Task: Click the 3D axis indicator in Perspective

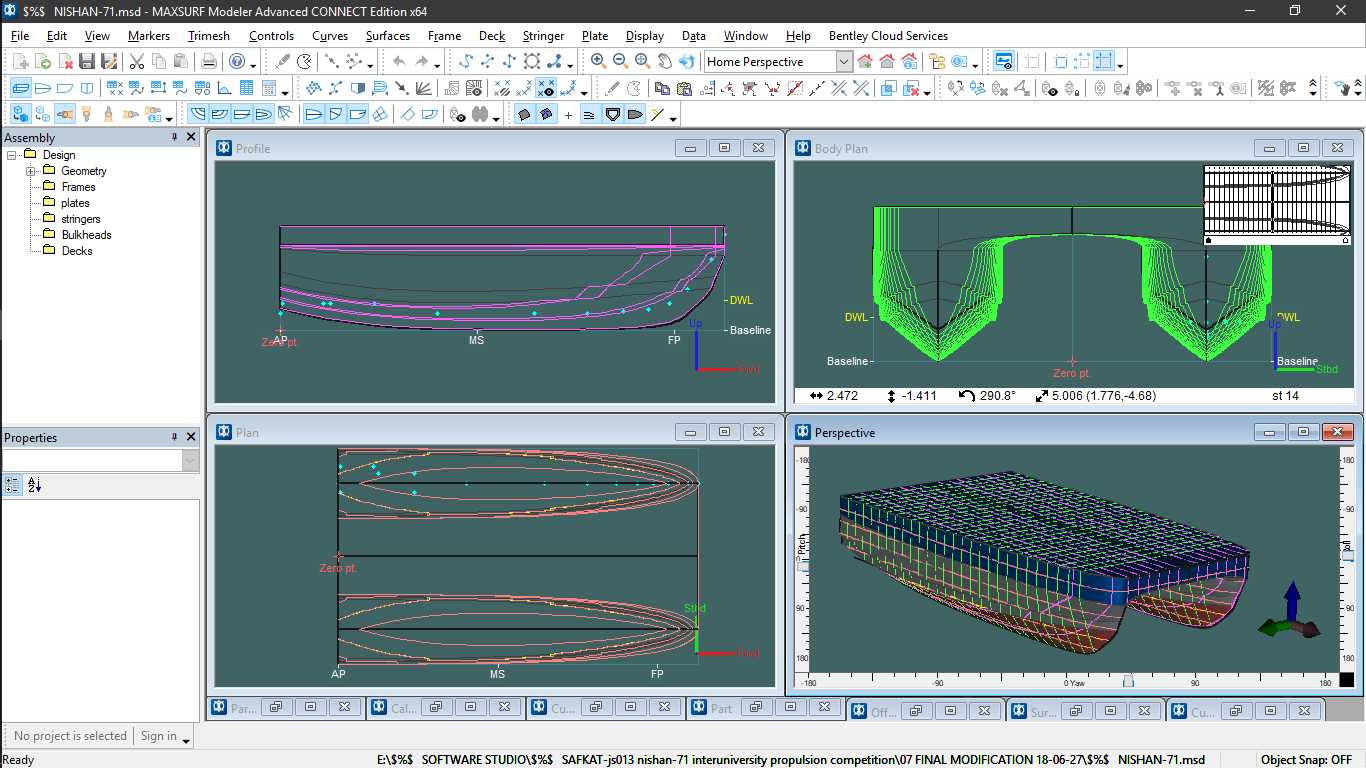Action: (x=1290, y=611)
